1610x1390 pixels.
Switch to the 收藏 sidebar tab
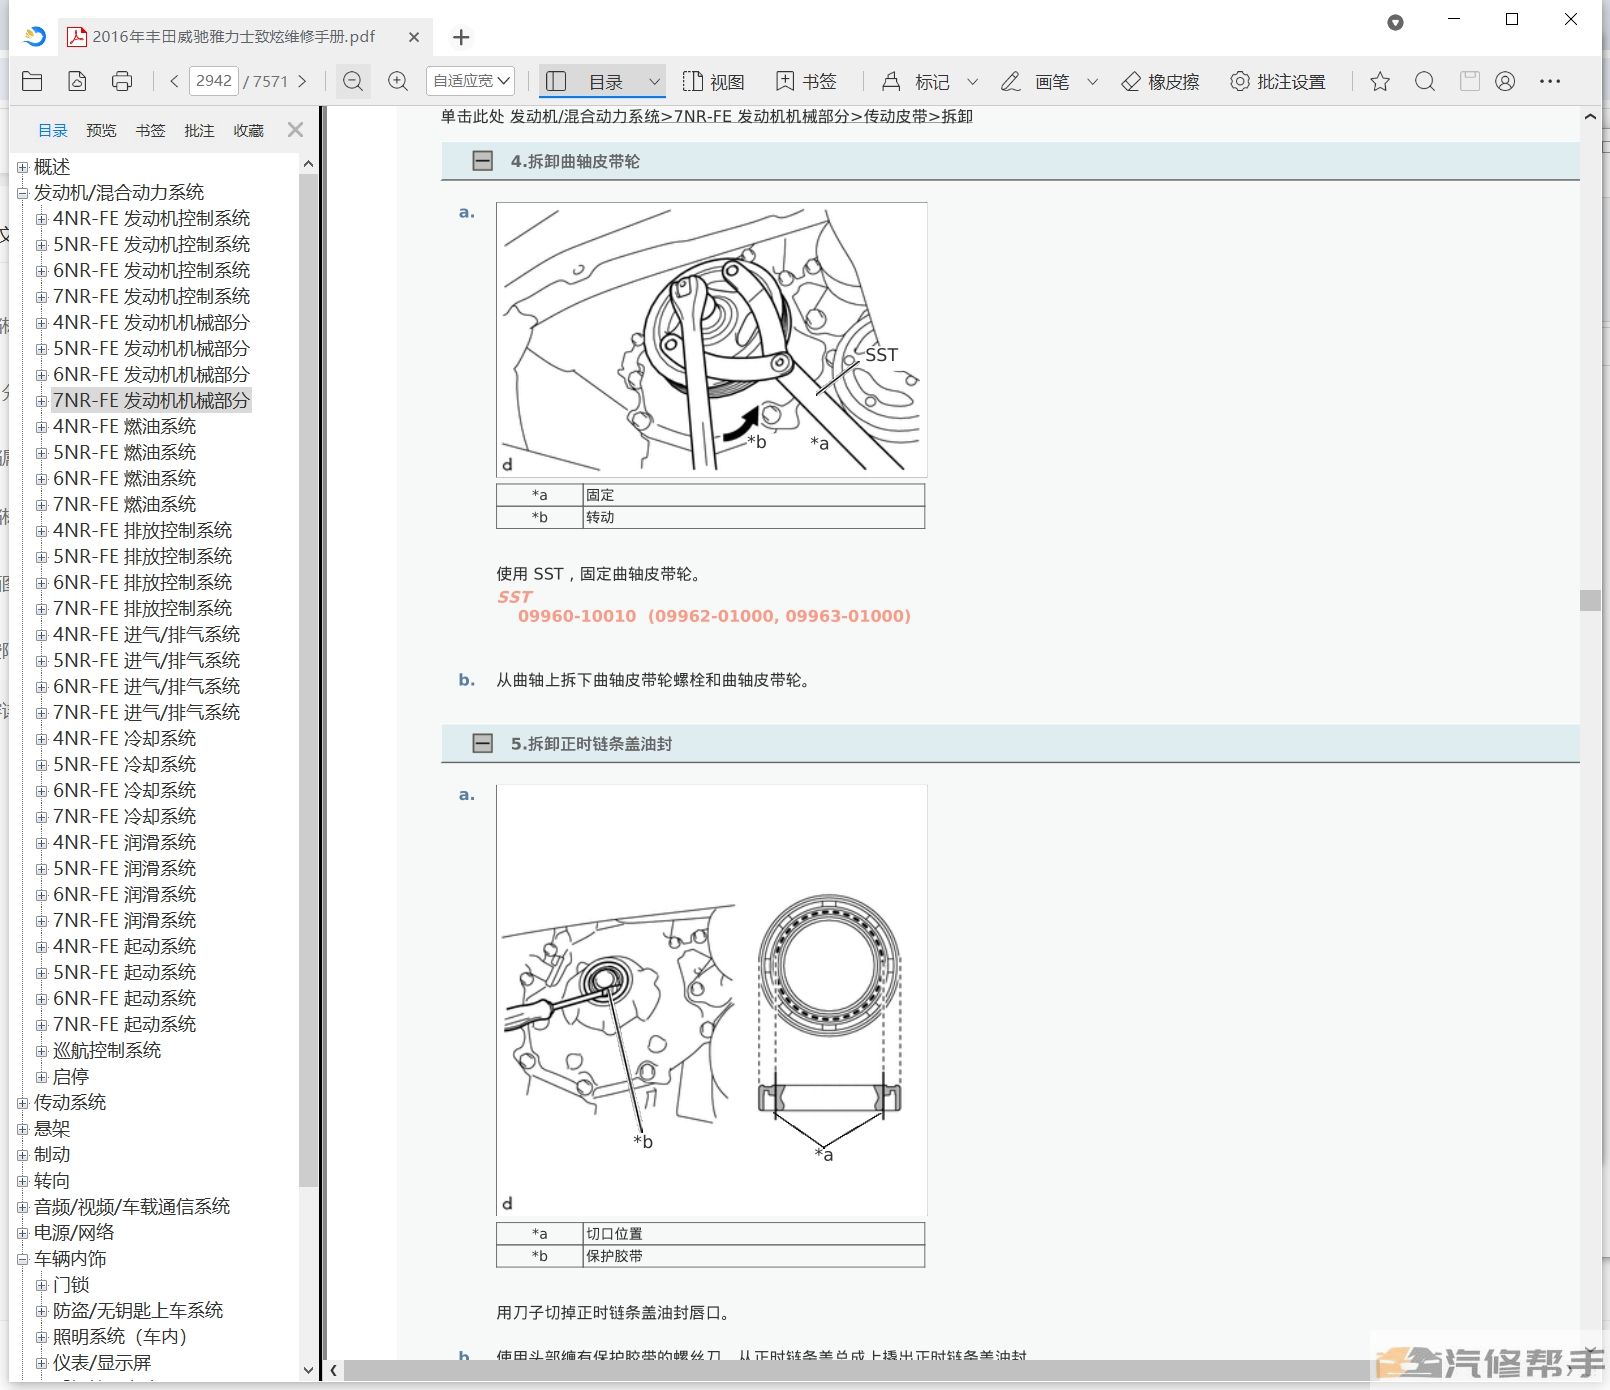pos(248,130)
